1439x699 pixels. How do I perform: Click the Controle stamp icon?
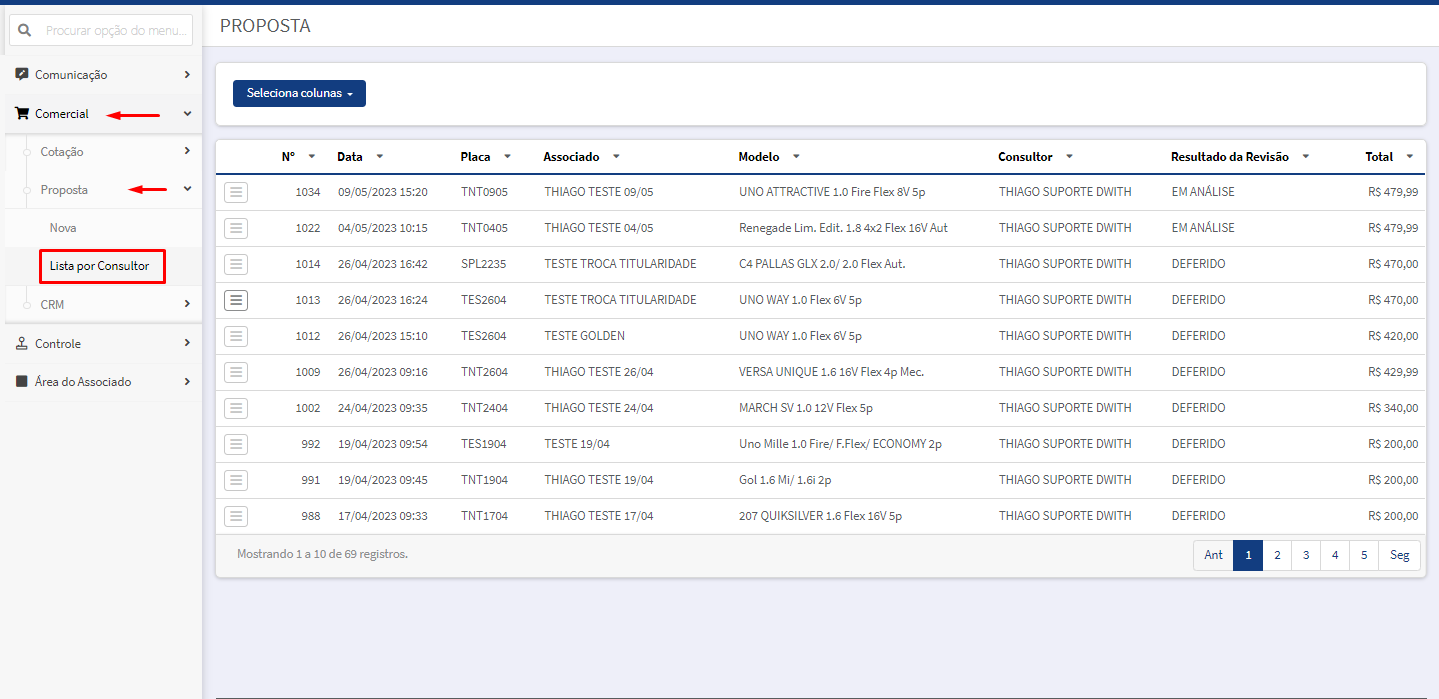click(x=22, y=343)
